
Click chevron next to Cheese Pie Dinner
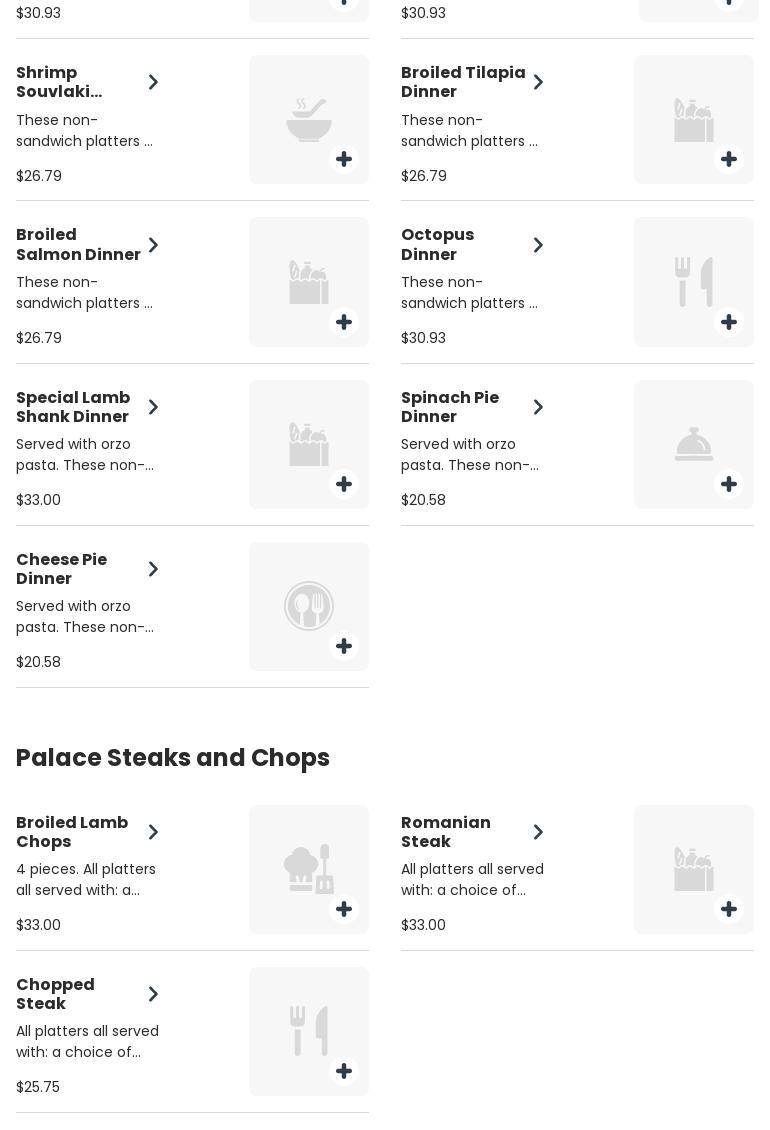click(x=153, y=569)
